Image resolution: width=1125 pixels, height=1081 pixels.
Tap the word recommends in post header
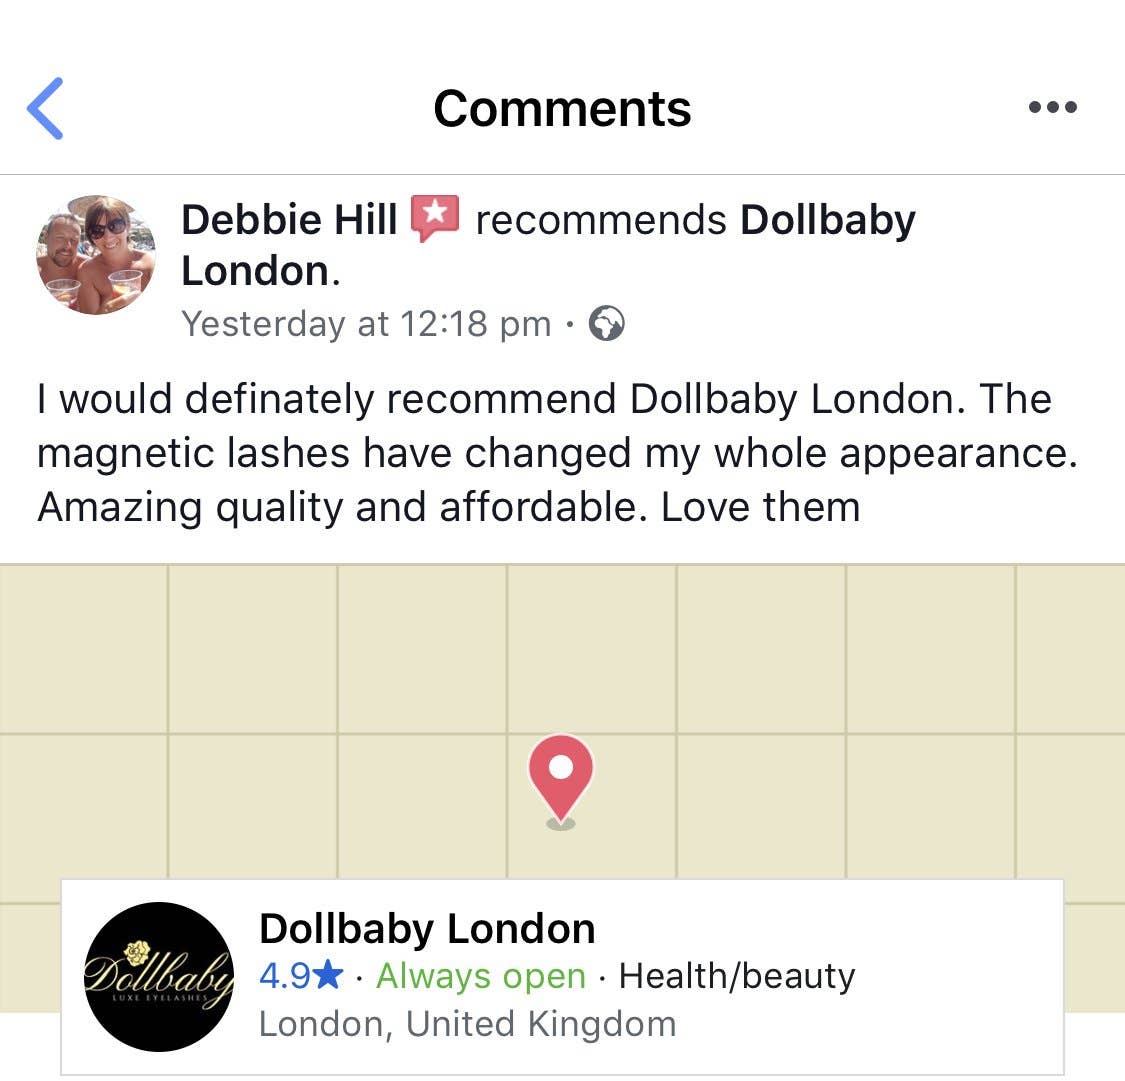pos(601,219)
